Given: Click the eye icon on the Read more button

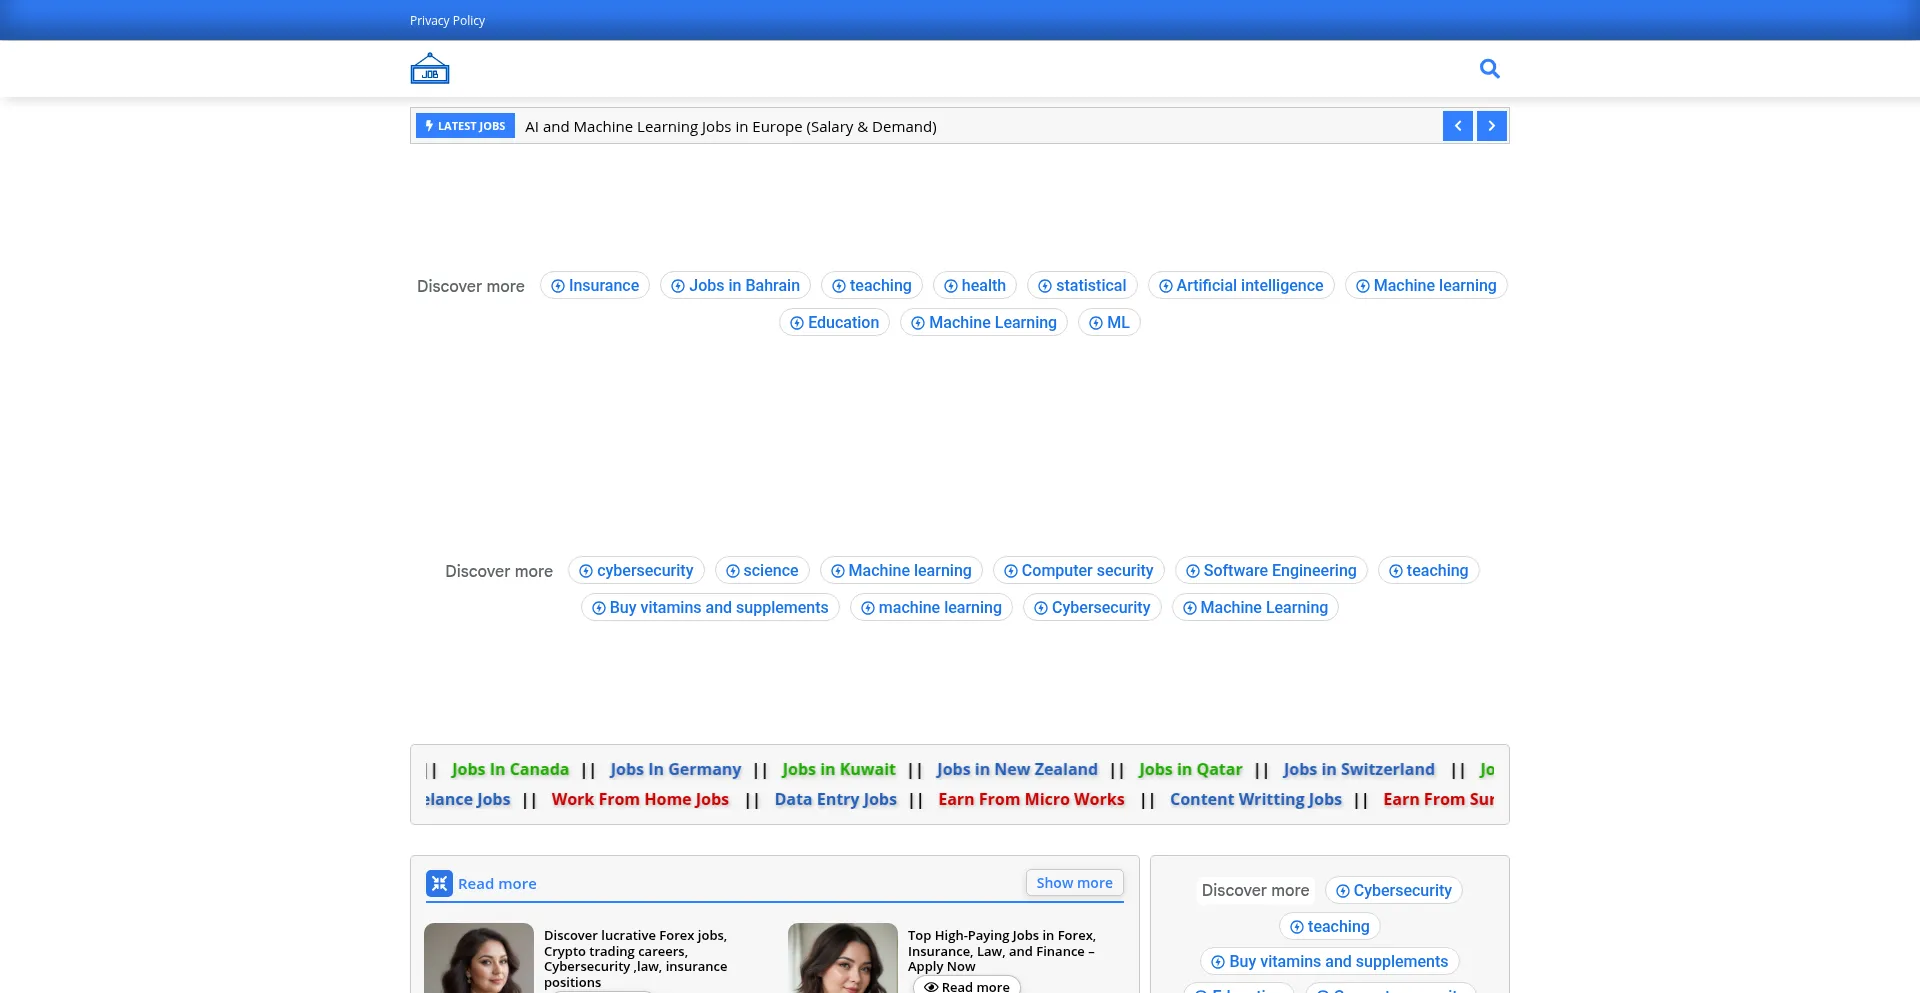Looking at the screenshot, I should click(x=930, y=986).
